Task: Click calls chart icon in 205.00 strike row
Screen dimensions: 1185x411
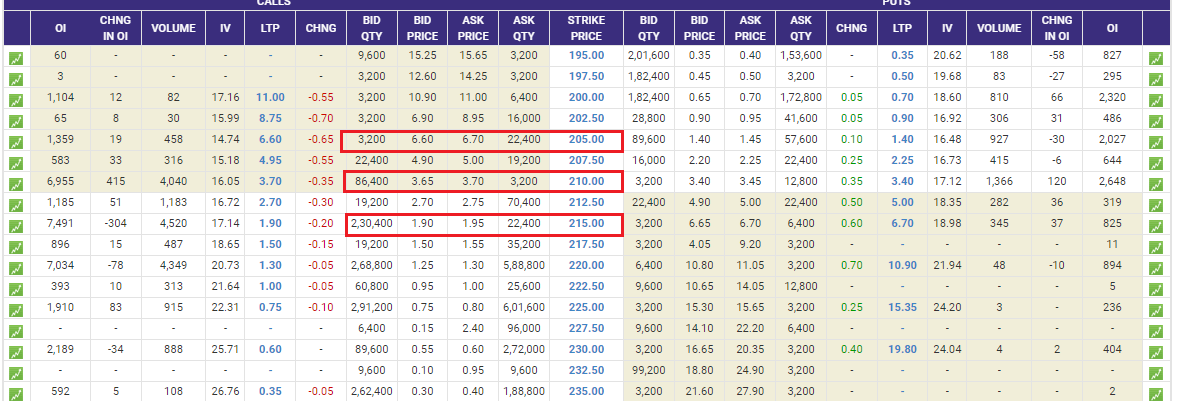Action: 16,142
